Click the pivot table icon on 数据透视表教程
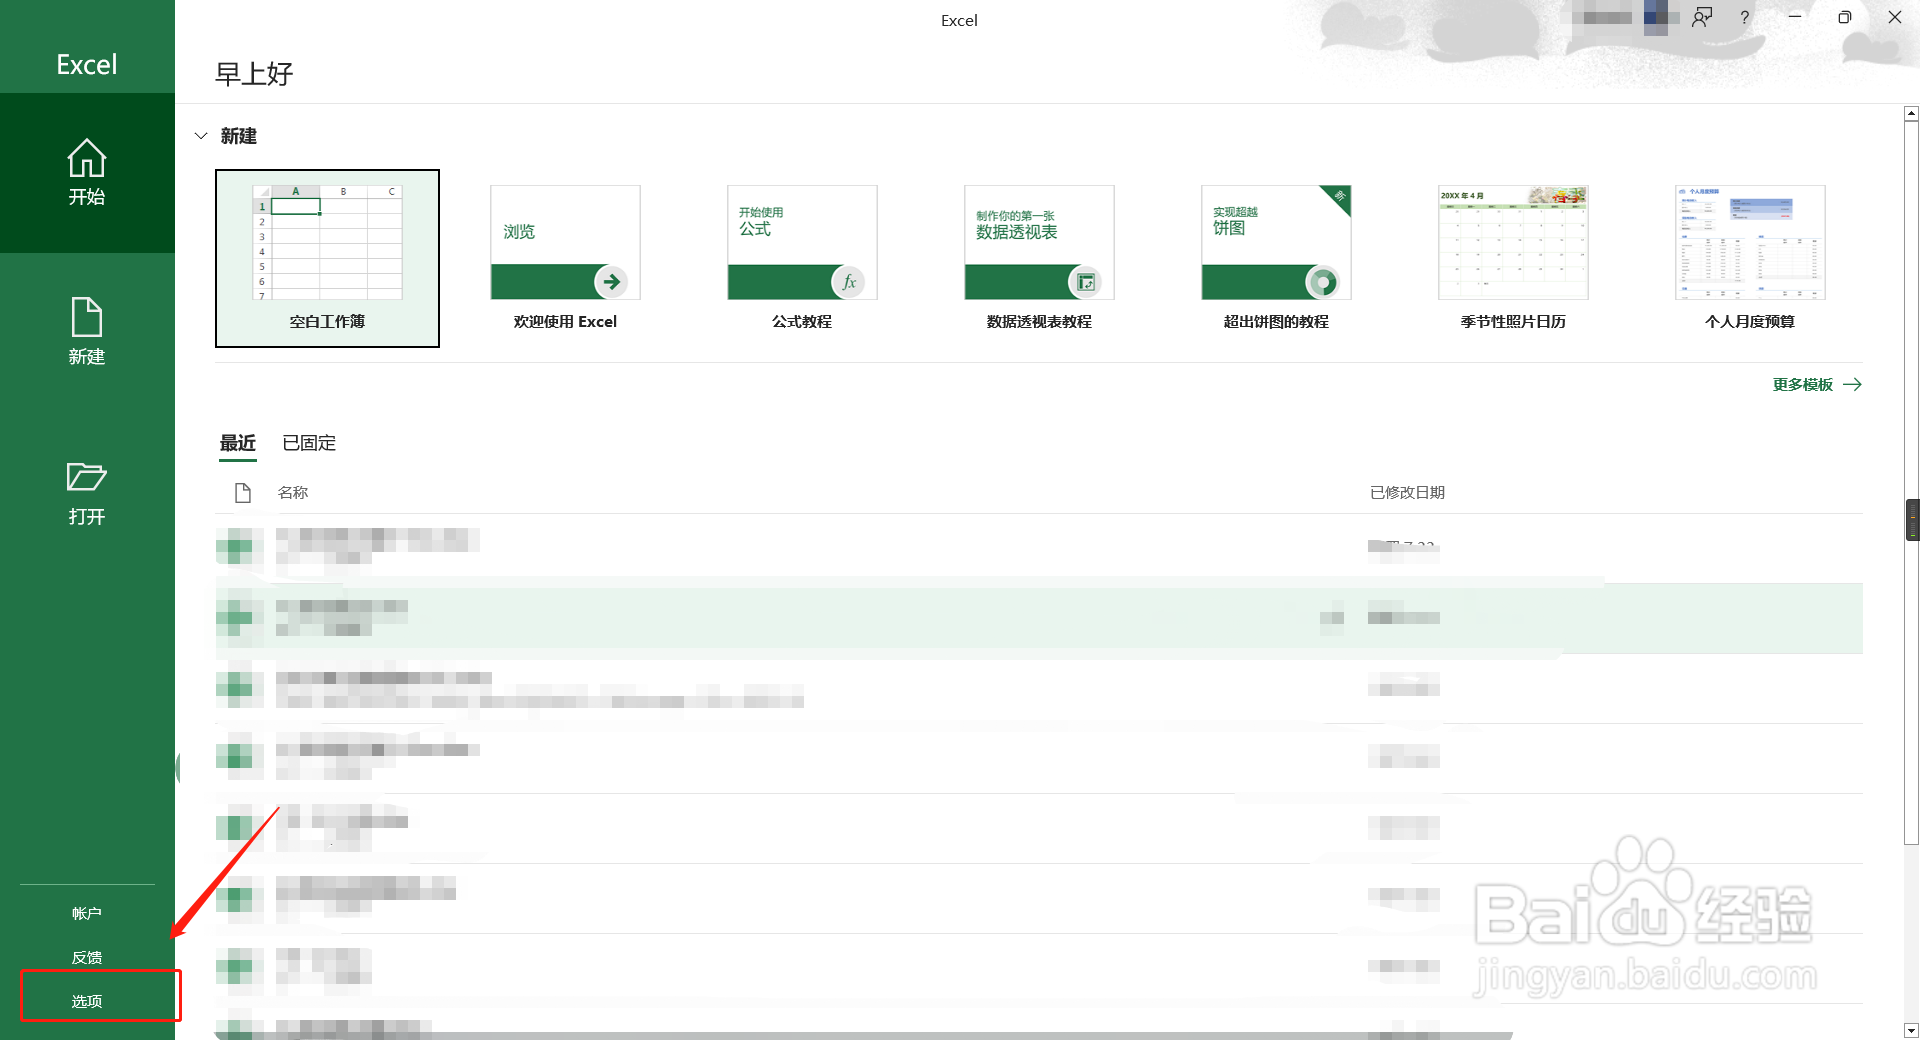This screenshot has width=1920, height=1040. [x=1085, y=282]
